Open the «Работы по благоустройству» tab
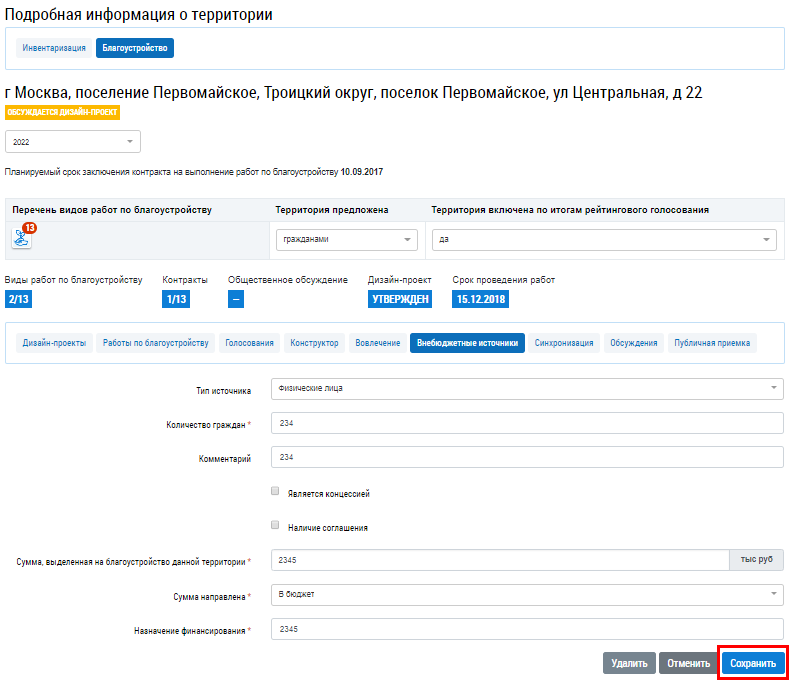The height and width of the screenshot is (685, 803). tap(156, 343)
